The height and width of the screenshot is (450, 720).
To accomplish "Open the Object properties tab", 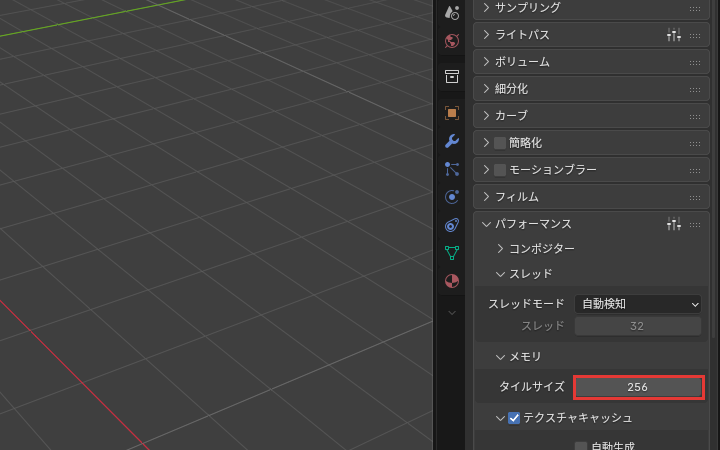I will [x=452, y=113].
